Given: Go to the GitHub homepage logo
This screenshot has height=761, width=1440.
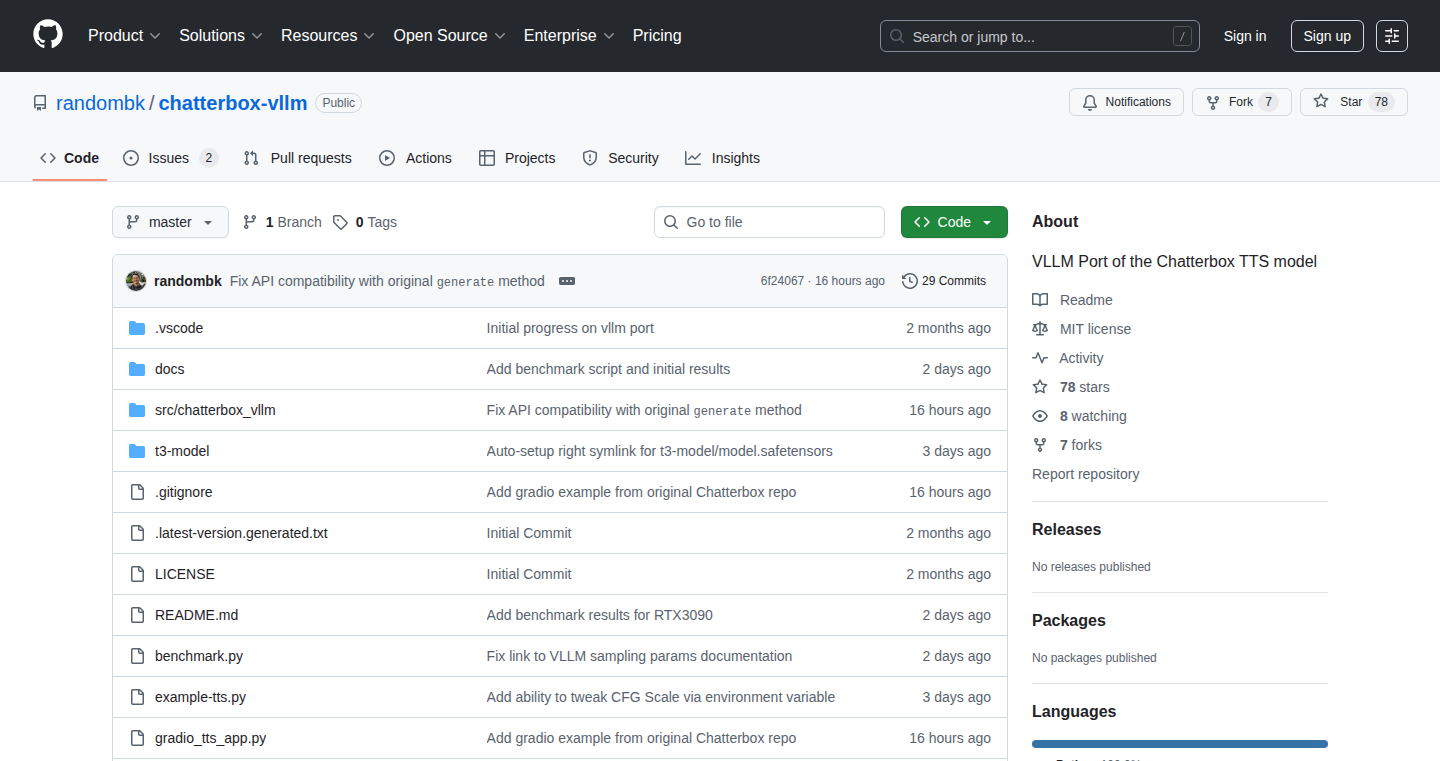Looking at the screenshot, I should [x=48, y=36].
